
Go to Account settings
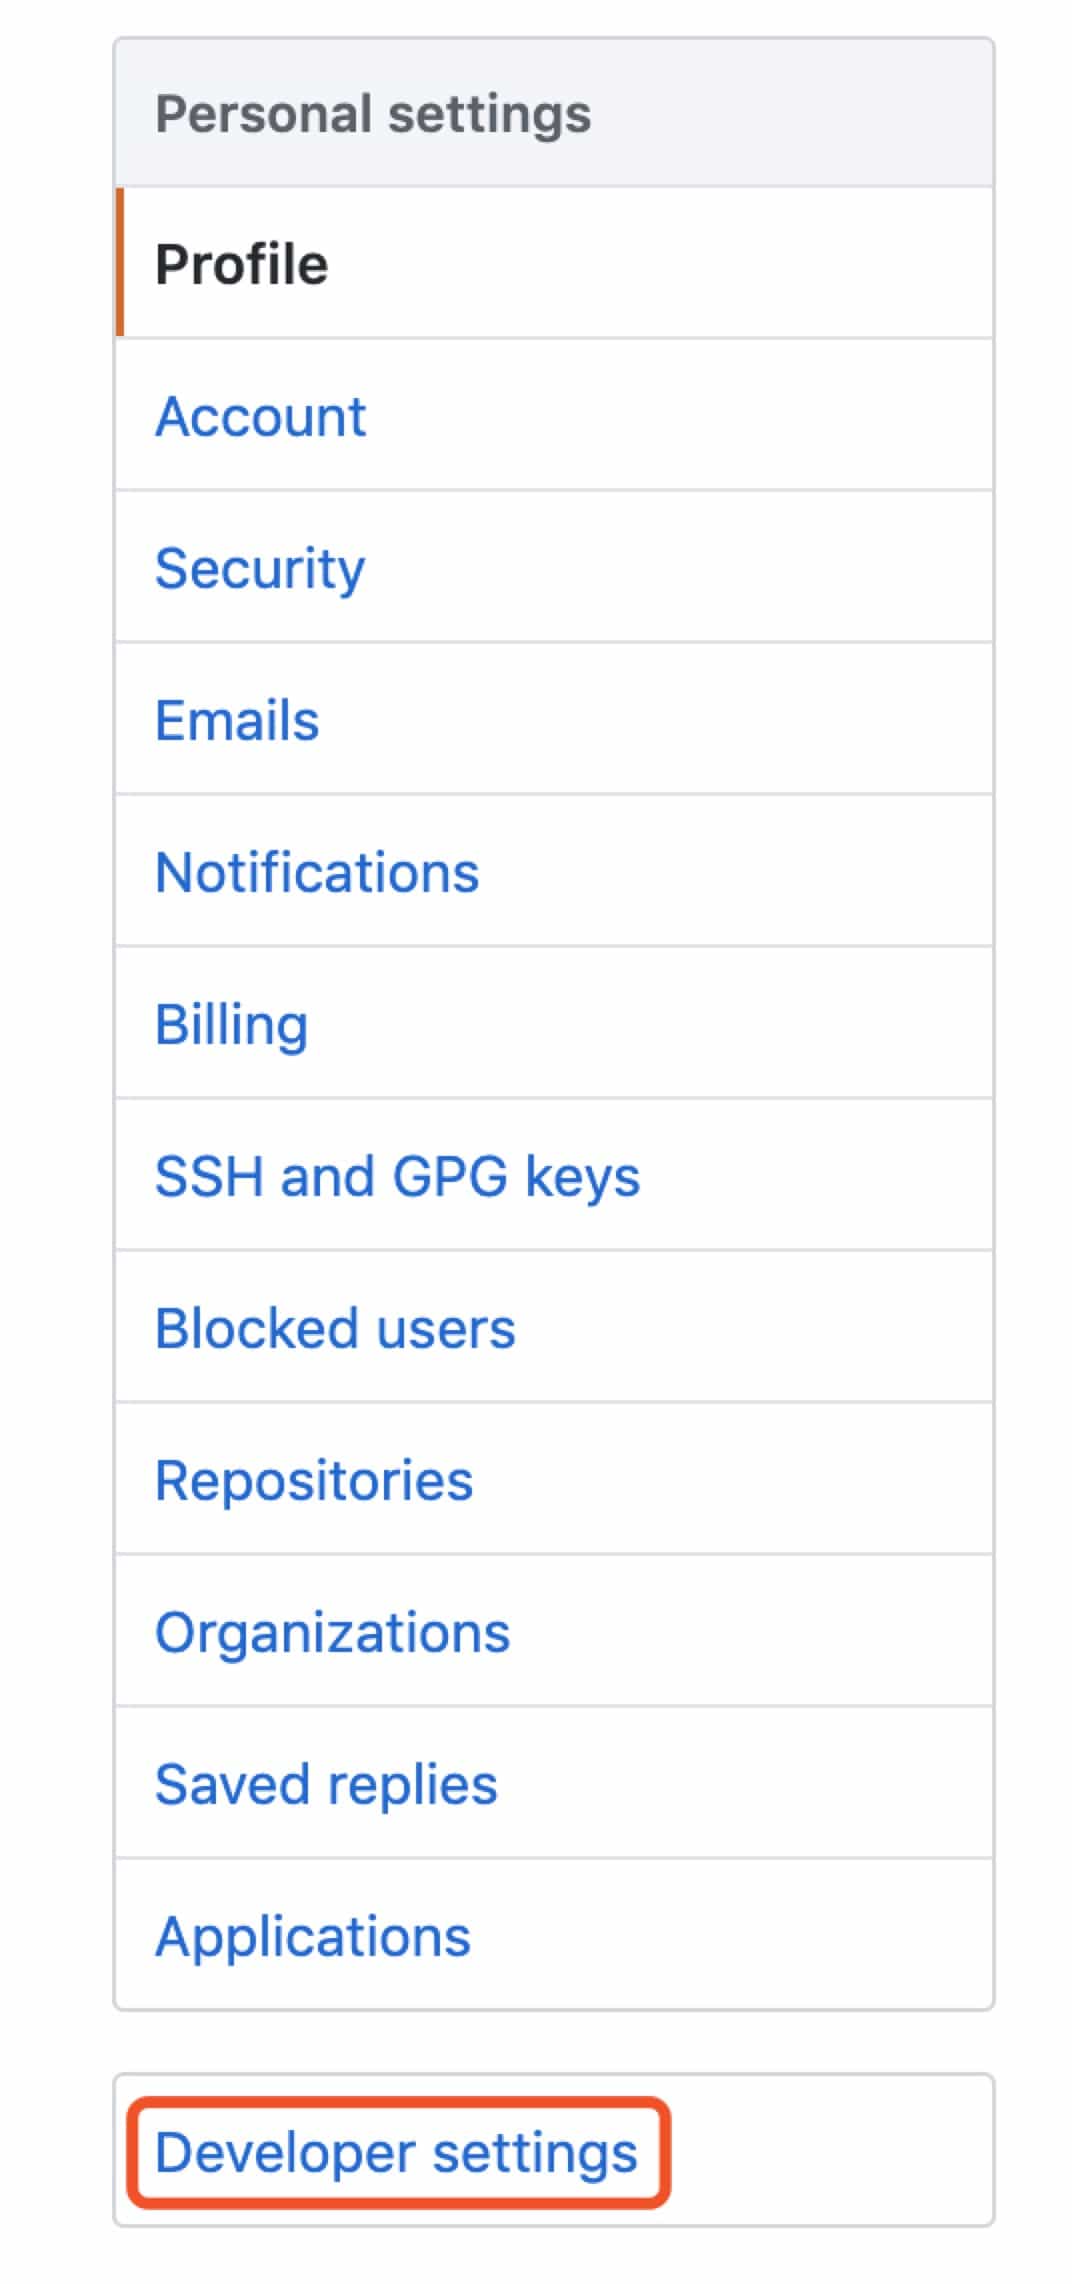[x=554, y=415]
